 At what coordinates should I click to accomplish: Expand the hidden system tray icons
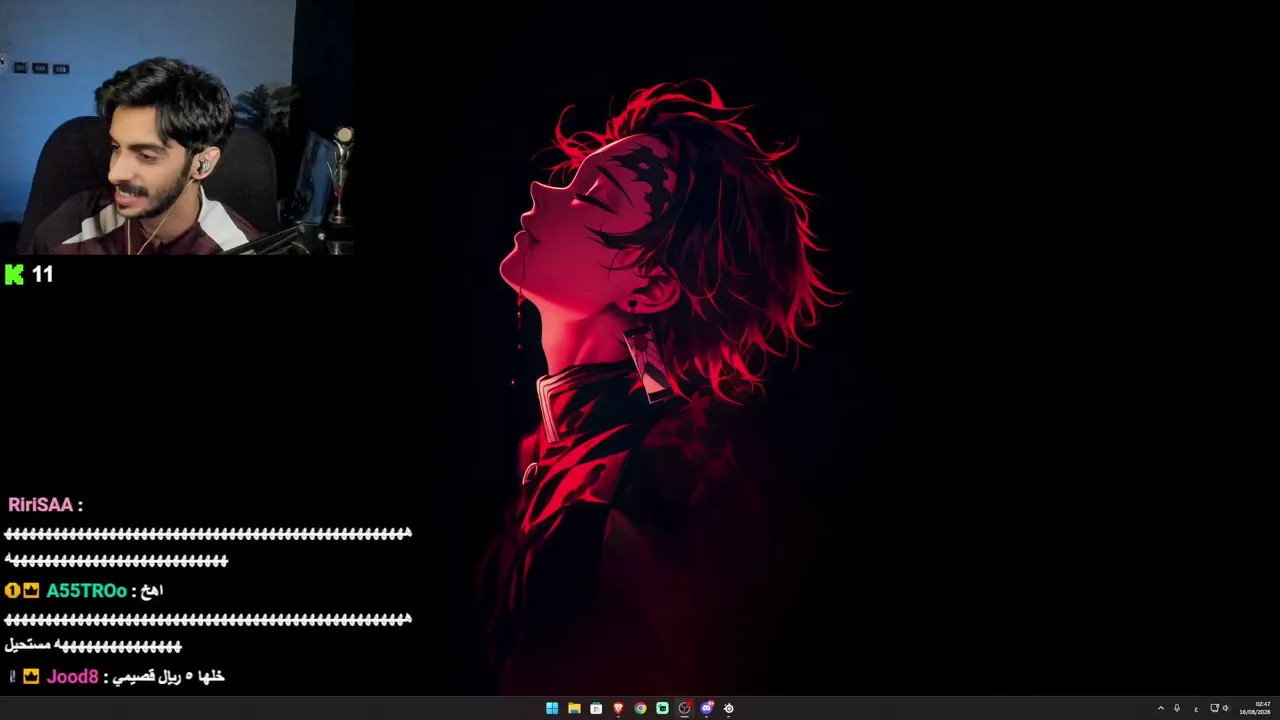point(1160,708)
